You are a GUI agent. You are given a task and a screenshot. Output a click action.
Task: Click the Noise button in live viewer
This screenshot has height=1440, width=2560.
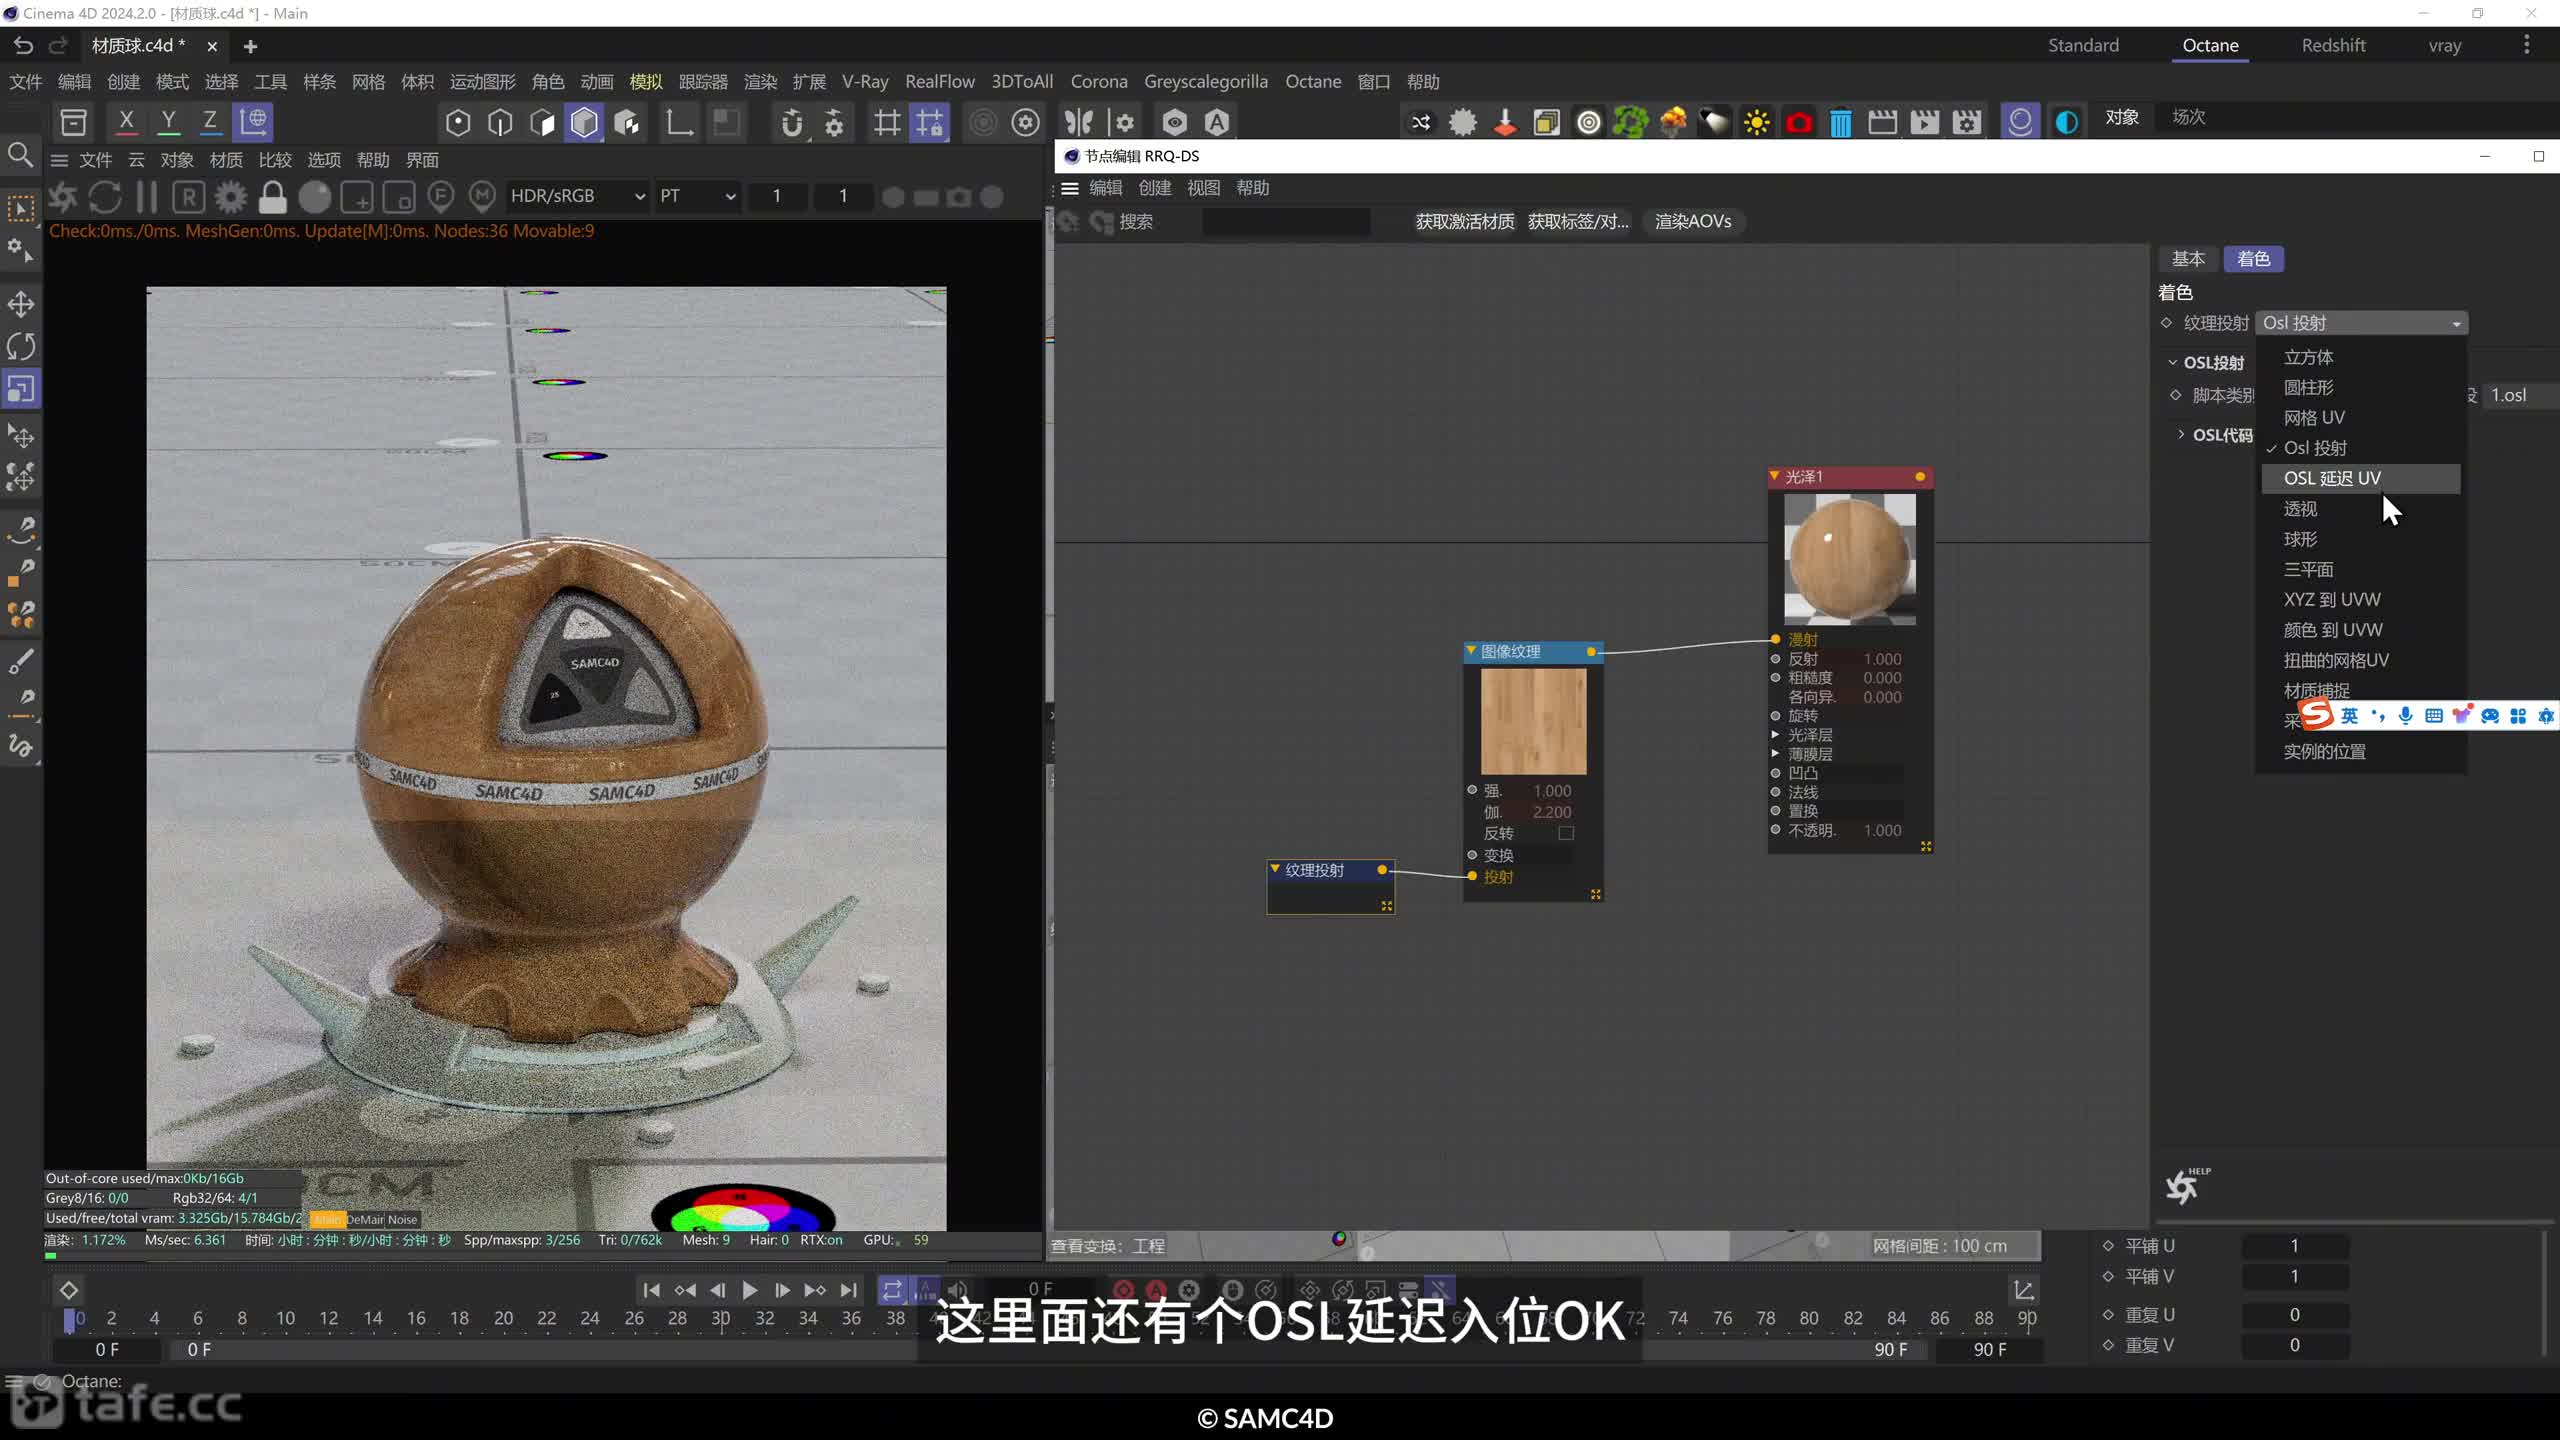pyautogui.click(x=402, y=1219)
